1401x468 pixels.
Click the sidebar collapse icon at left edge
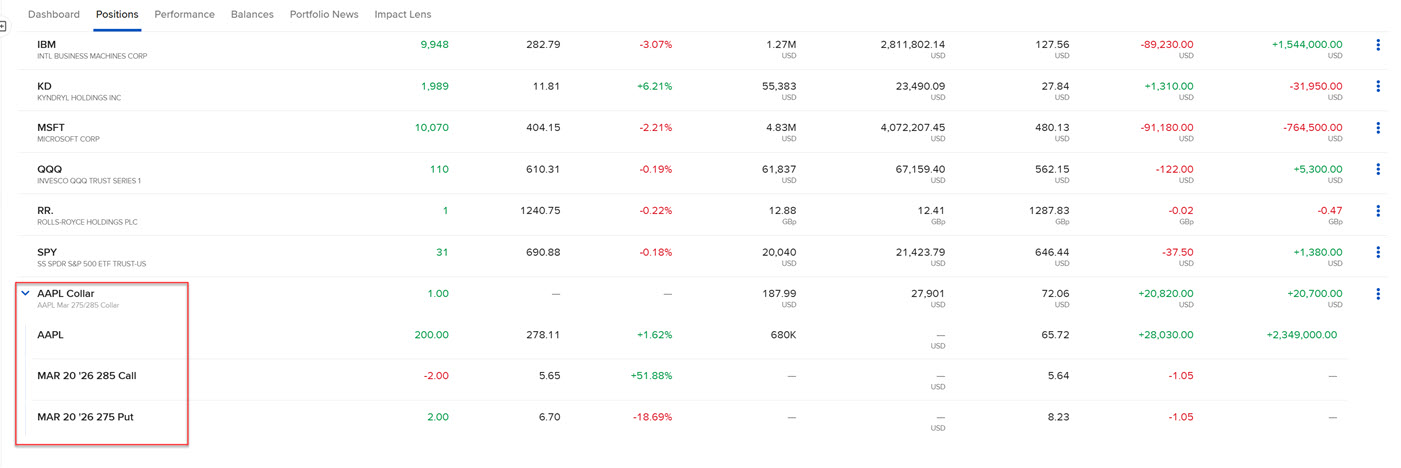tap(4, 27)
